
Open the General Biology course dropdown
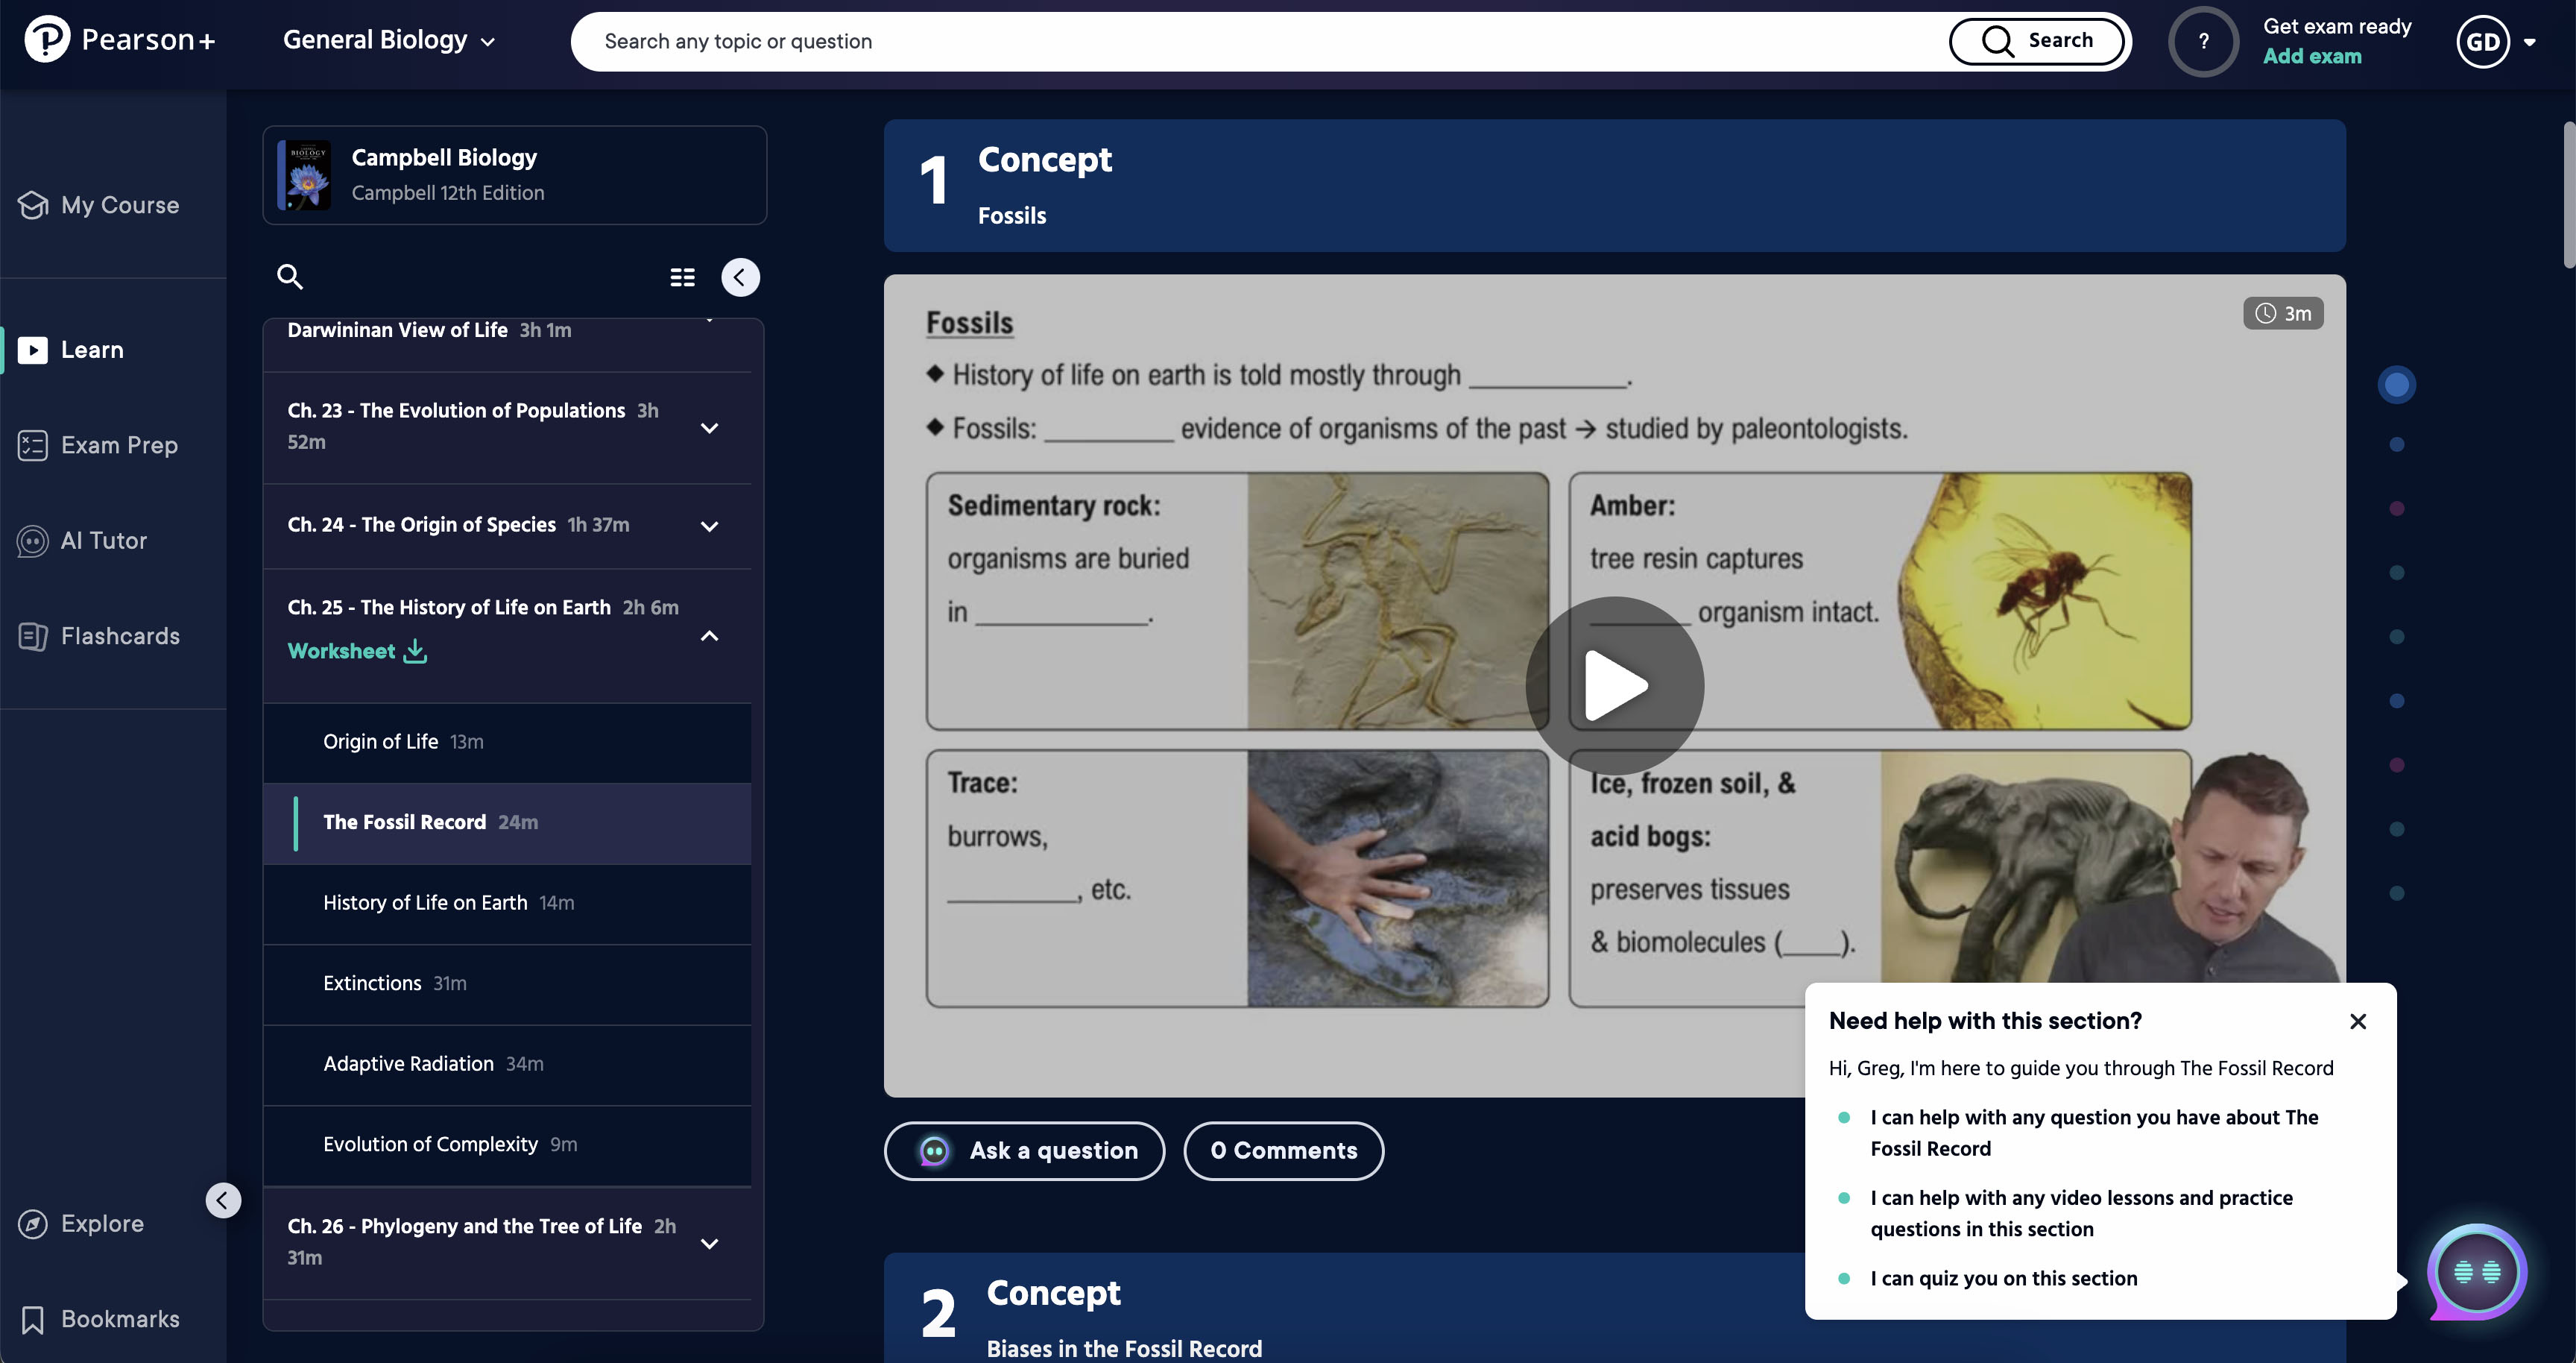[389, 40]
